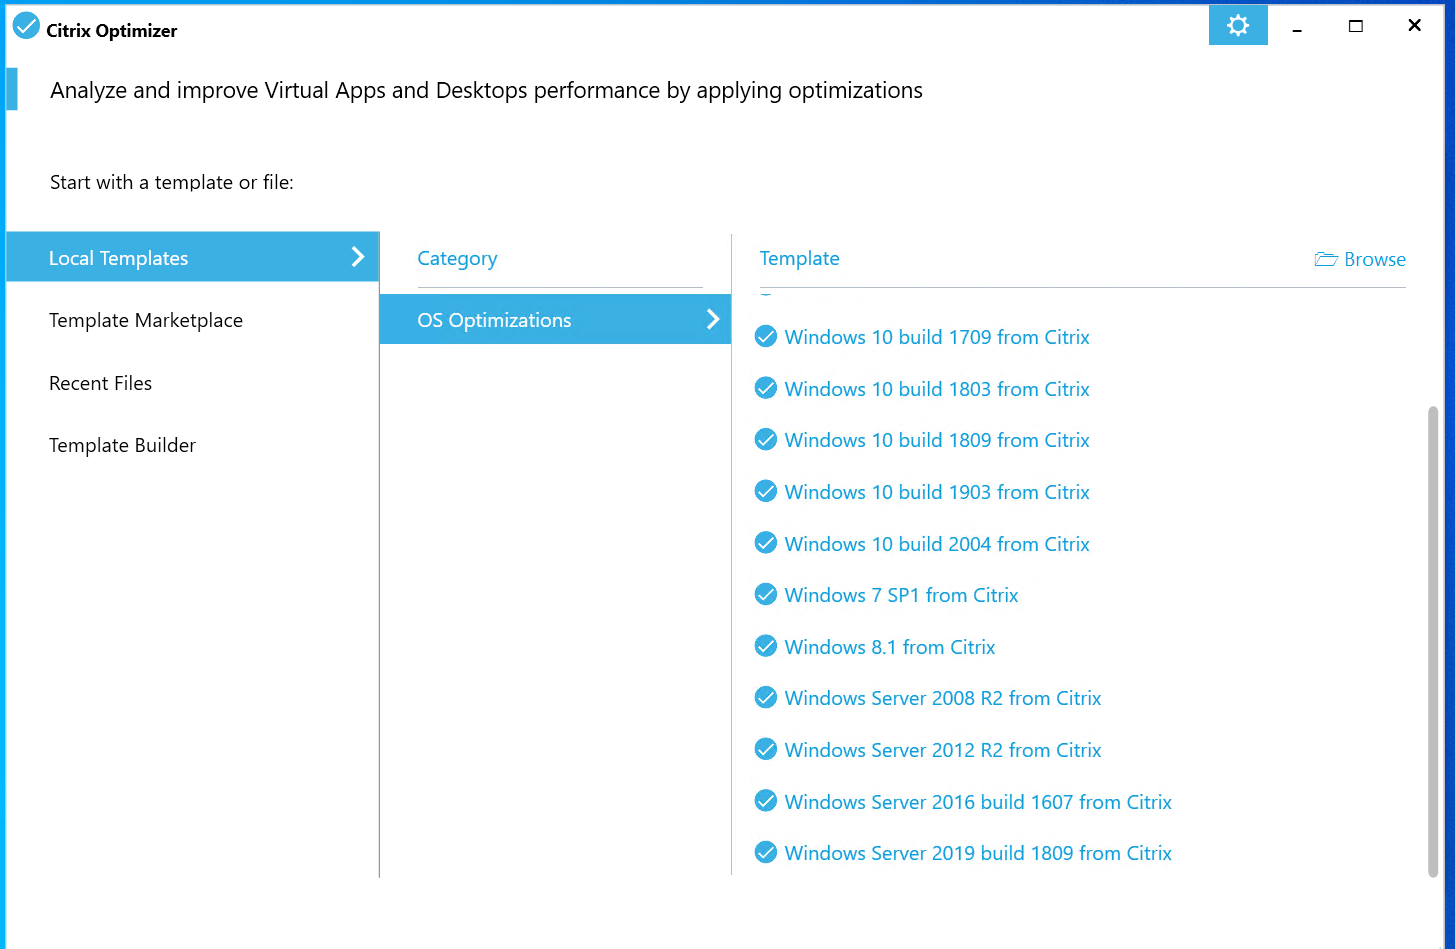
Task: Click the check icon beside Windows Server 2019 build 1809
Action: click(766, 853)
